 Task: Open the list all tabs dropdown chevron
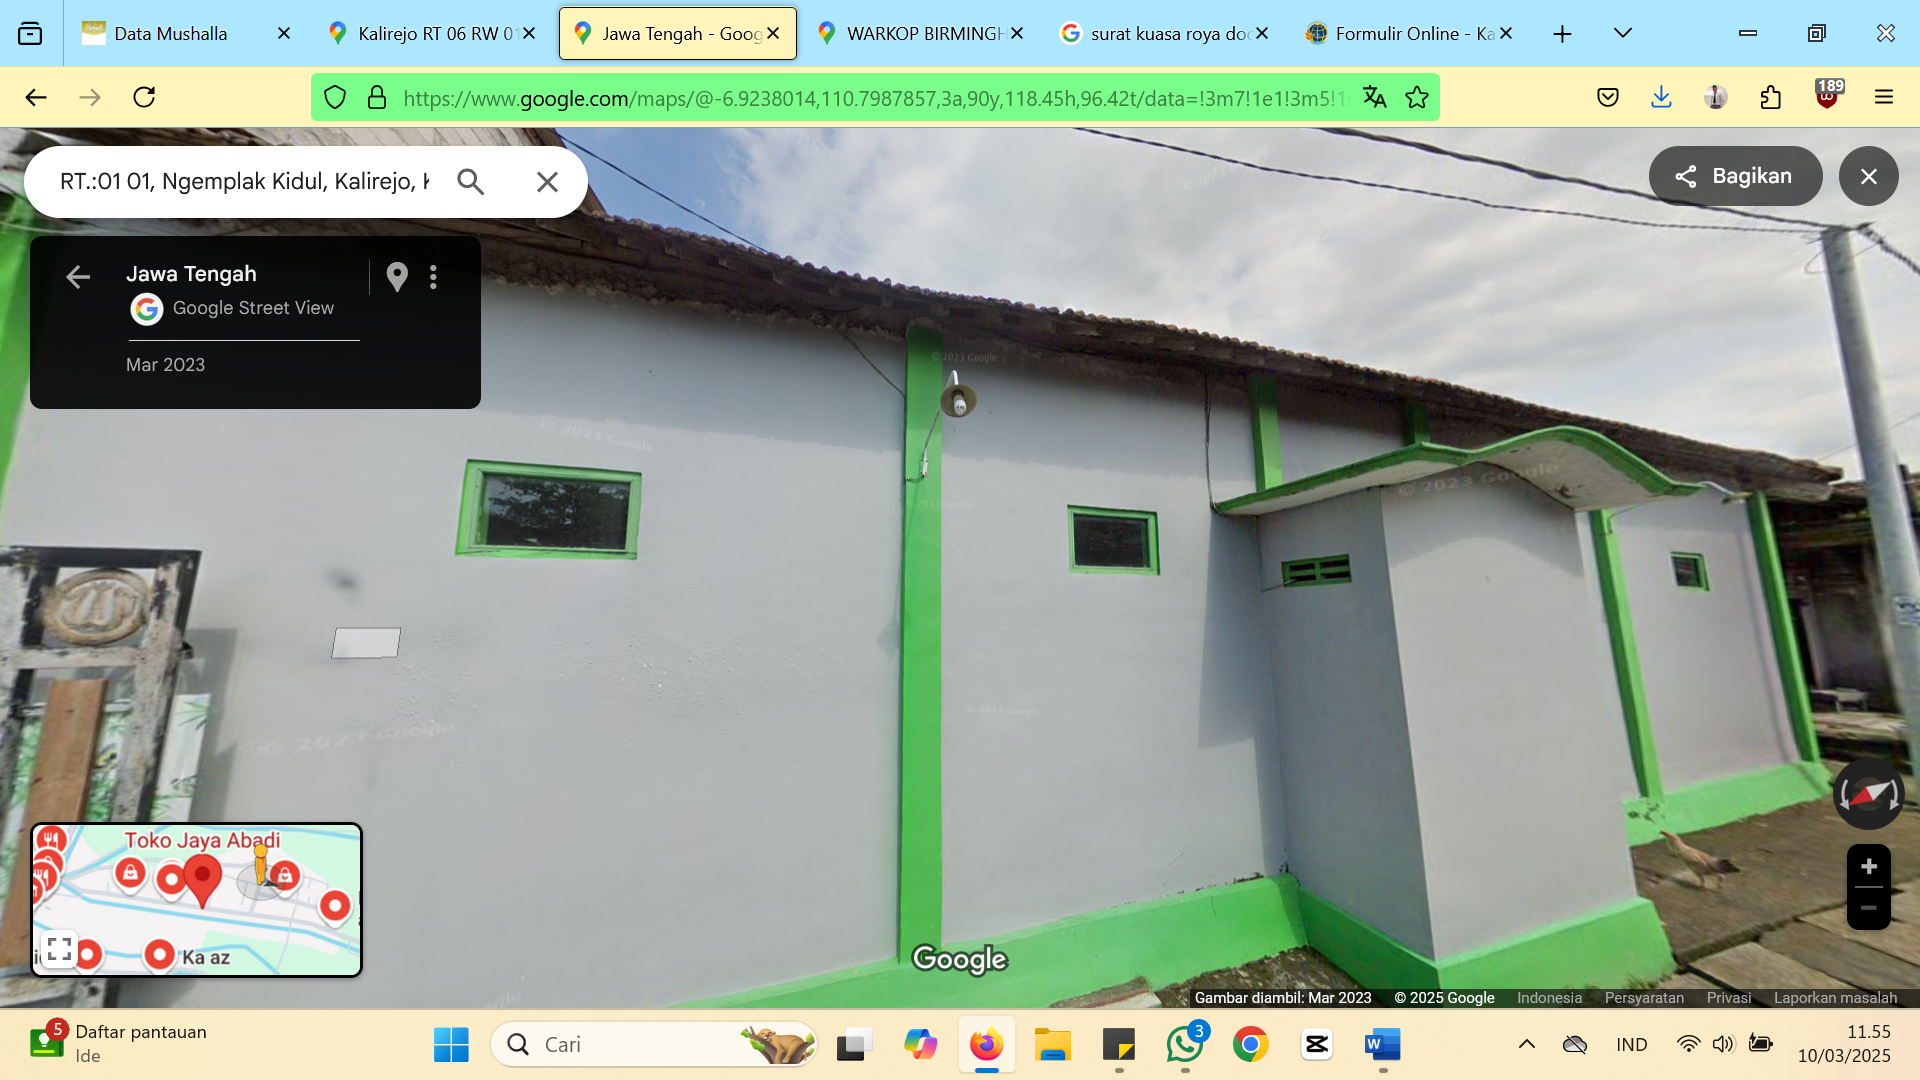(x=1622, y=33)
